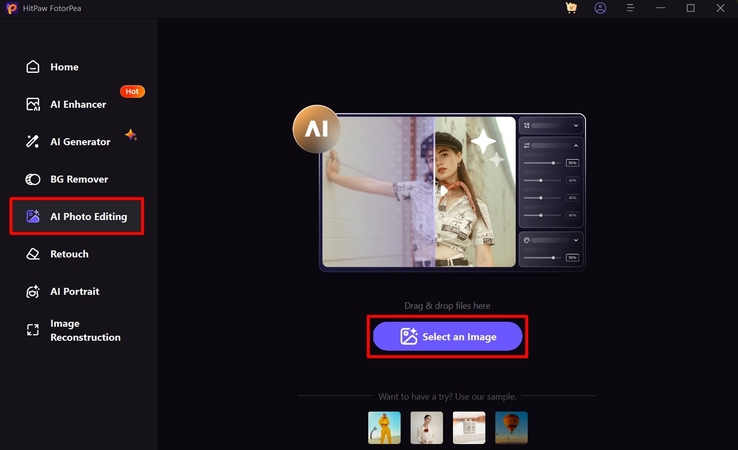Use the woman in white sample image
This screenshot has height=450, width=738.
point(427,428)
